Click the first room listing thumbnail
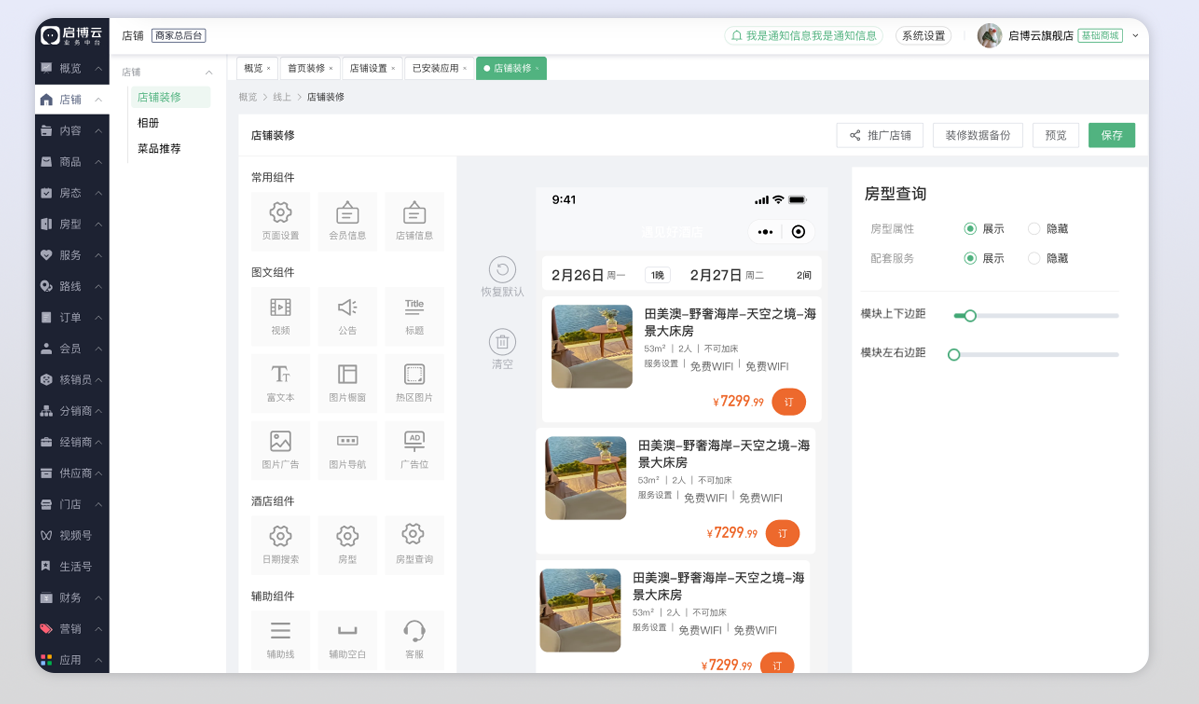Image resolution: width=1199 pixels, height=704 pixels. pyautogui.click(x=592, y=346)
